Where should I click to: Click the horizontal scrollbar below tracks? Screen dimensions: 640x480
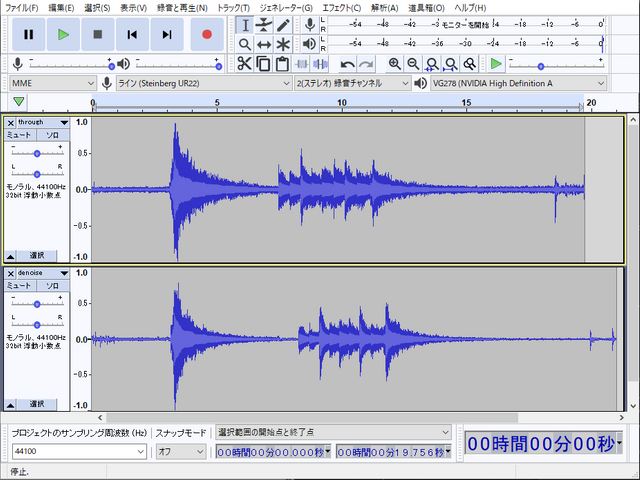pyautogui.click(x=312, y=418)
